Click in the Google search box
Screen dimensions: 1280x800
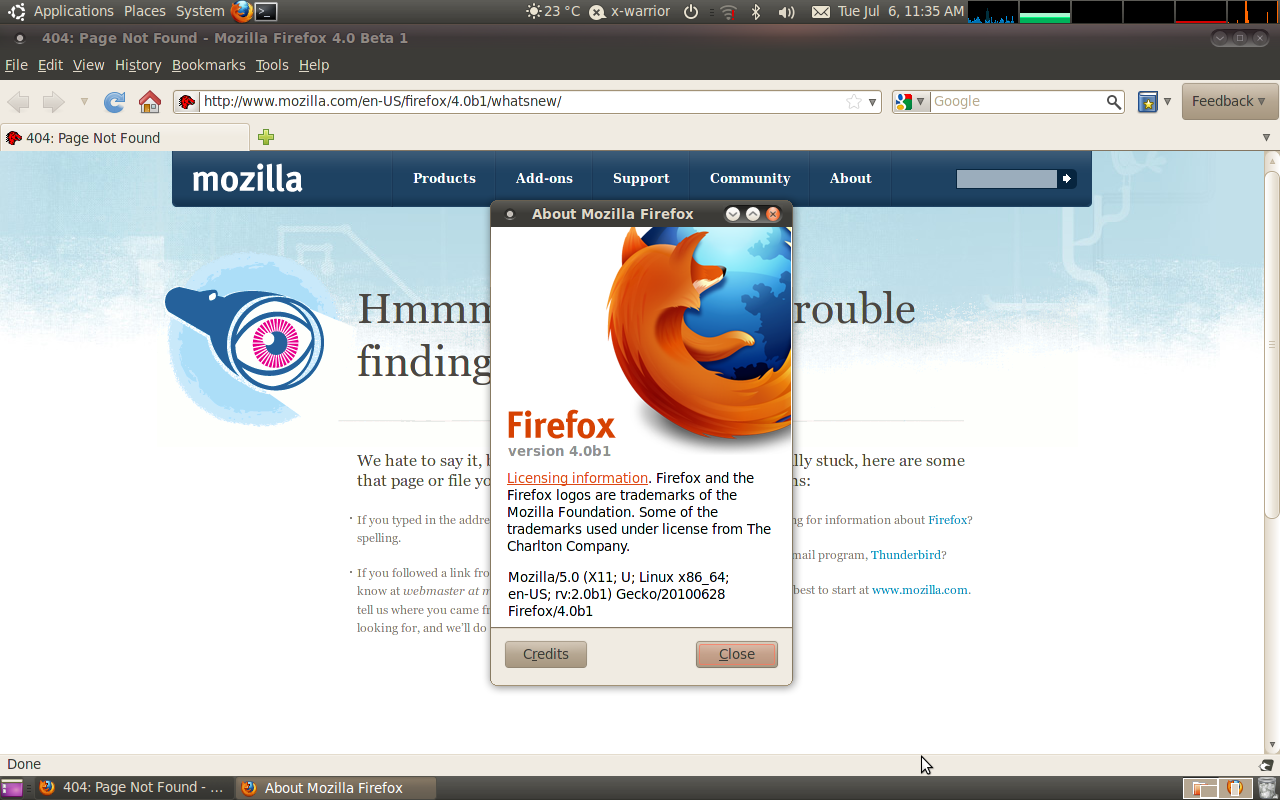coord(1017,101)
